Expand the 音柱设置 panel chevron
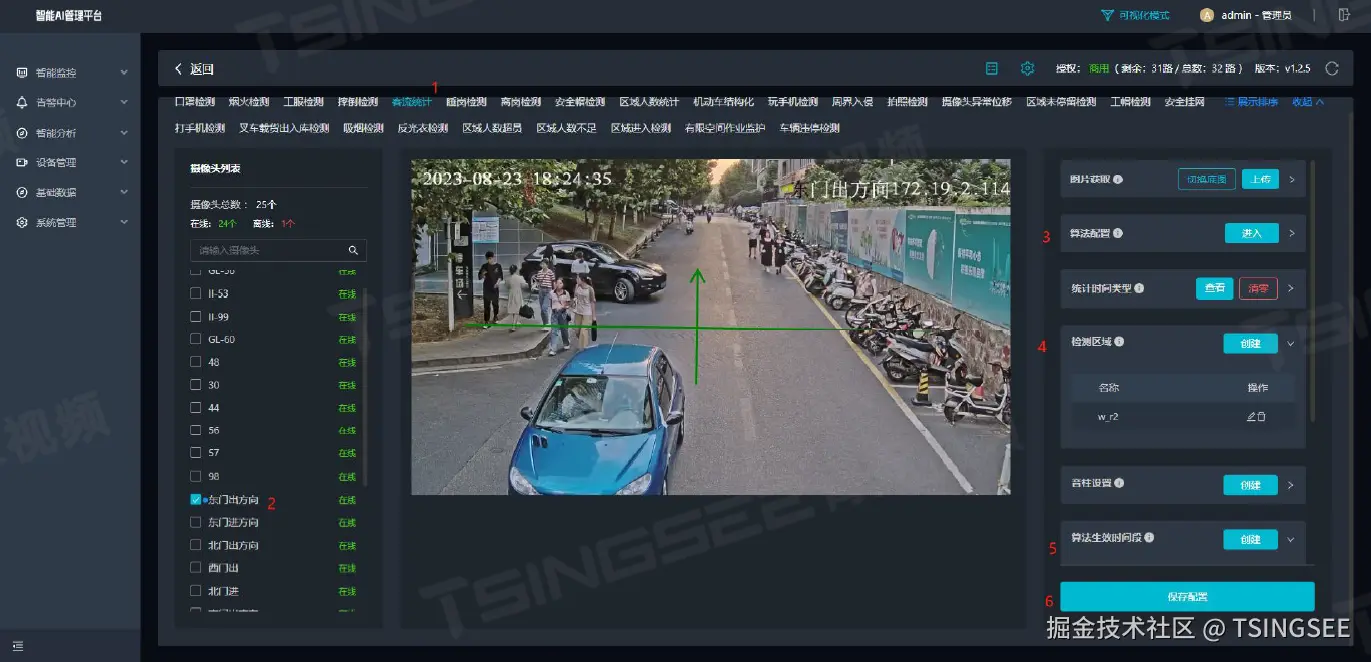This screenshot has height=662, width=1371. [x=1291, y=485]
